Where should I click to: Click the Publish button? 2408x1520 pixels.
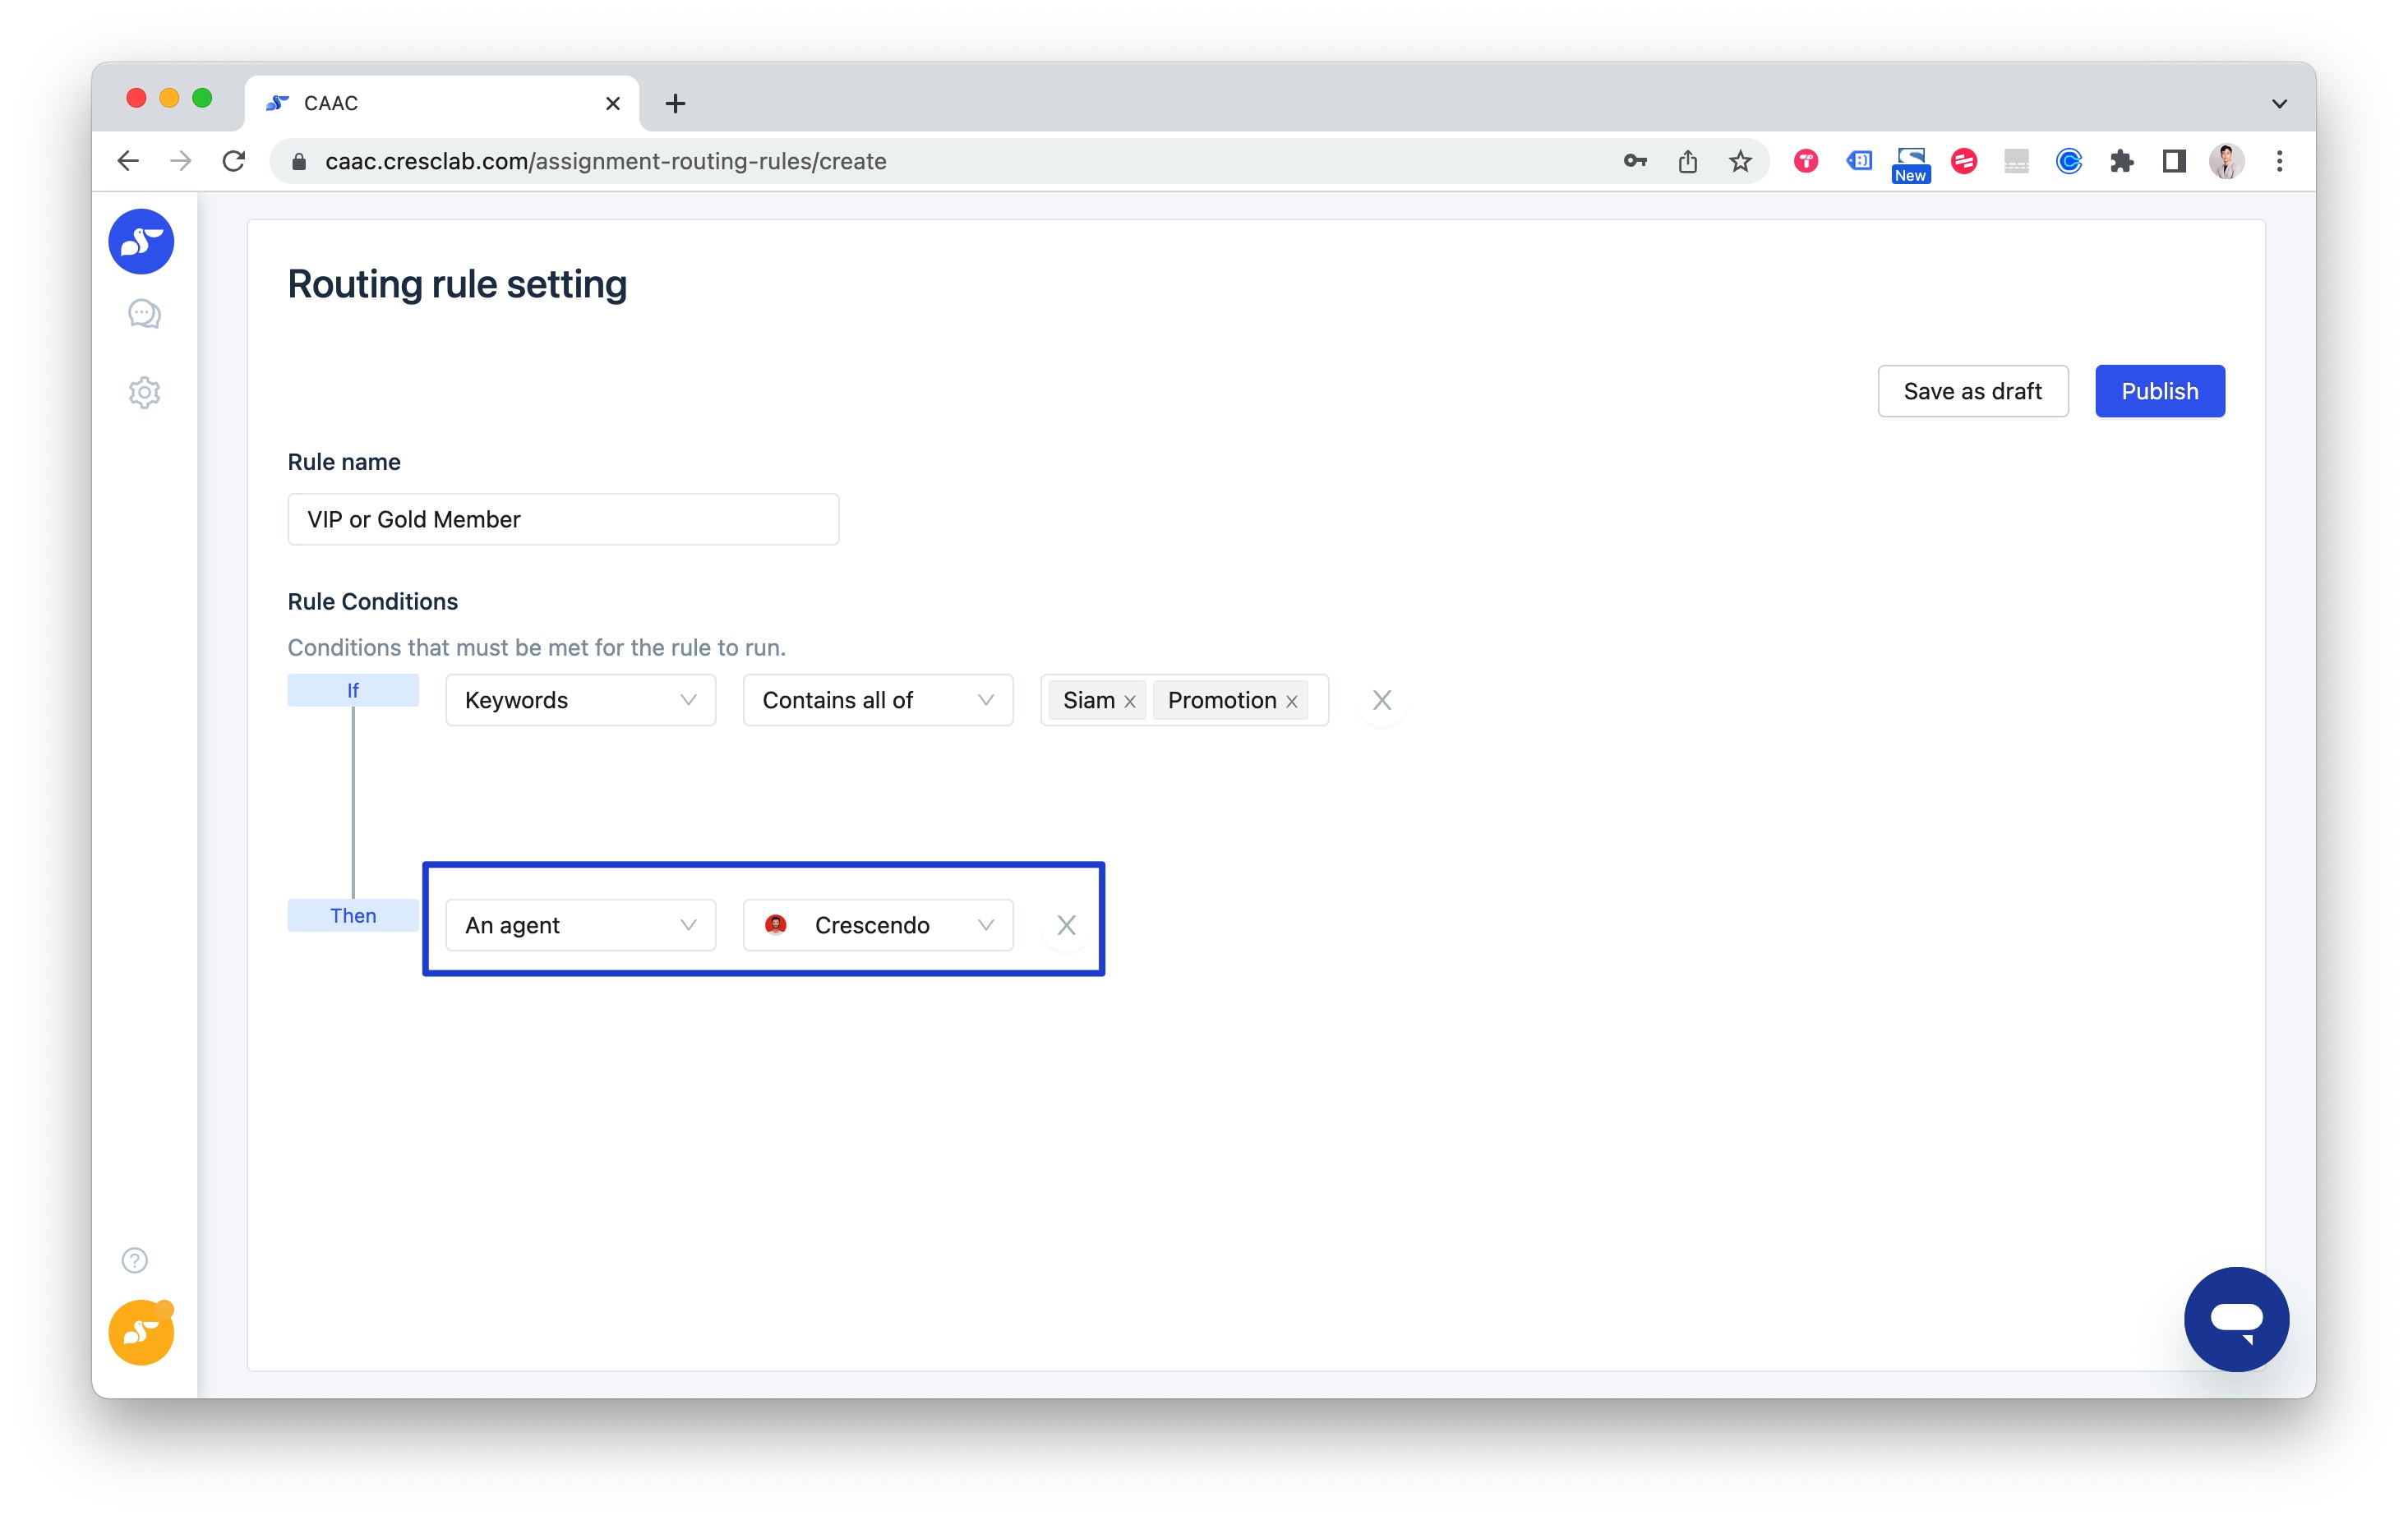click(2159, 391)
